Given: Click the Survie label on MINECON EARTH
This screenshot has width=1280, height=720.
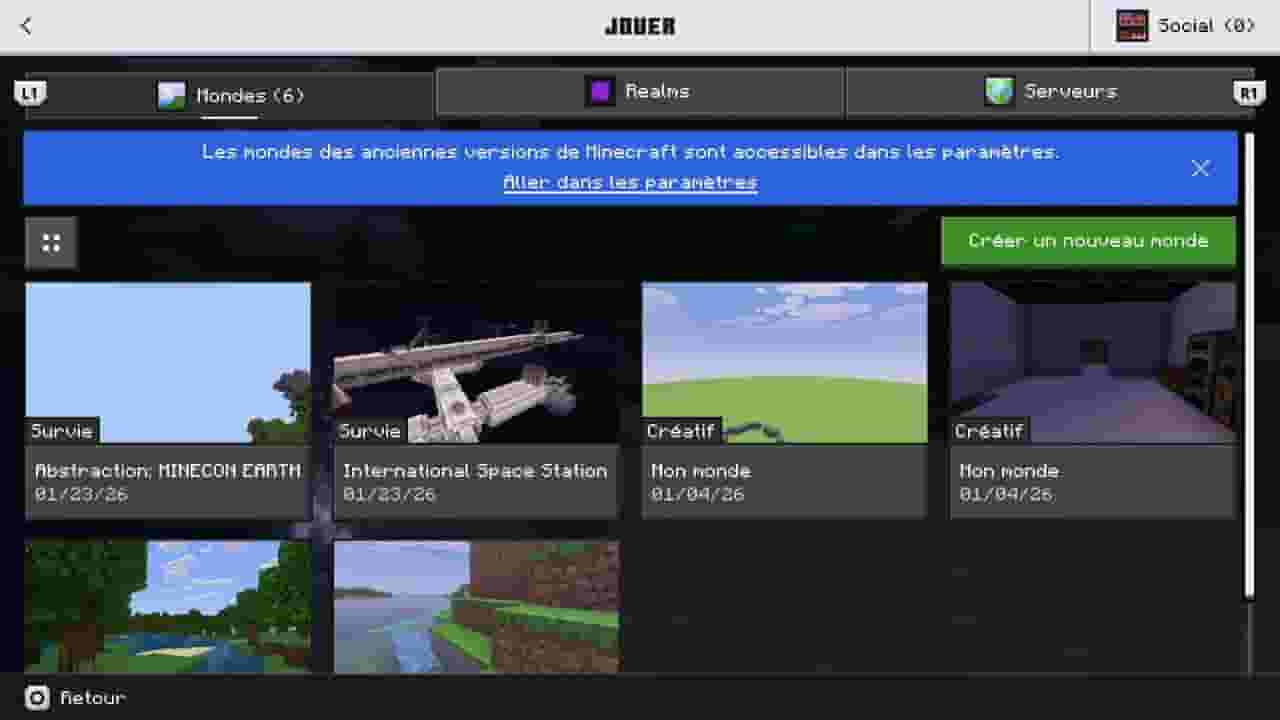Looking at the screenshot, I should click(62, 431).
